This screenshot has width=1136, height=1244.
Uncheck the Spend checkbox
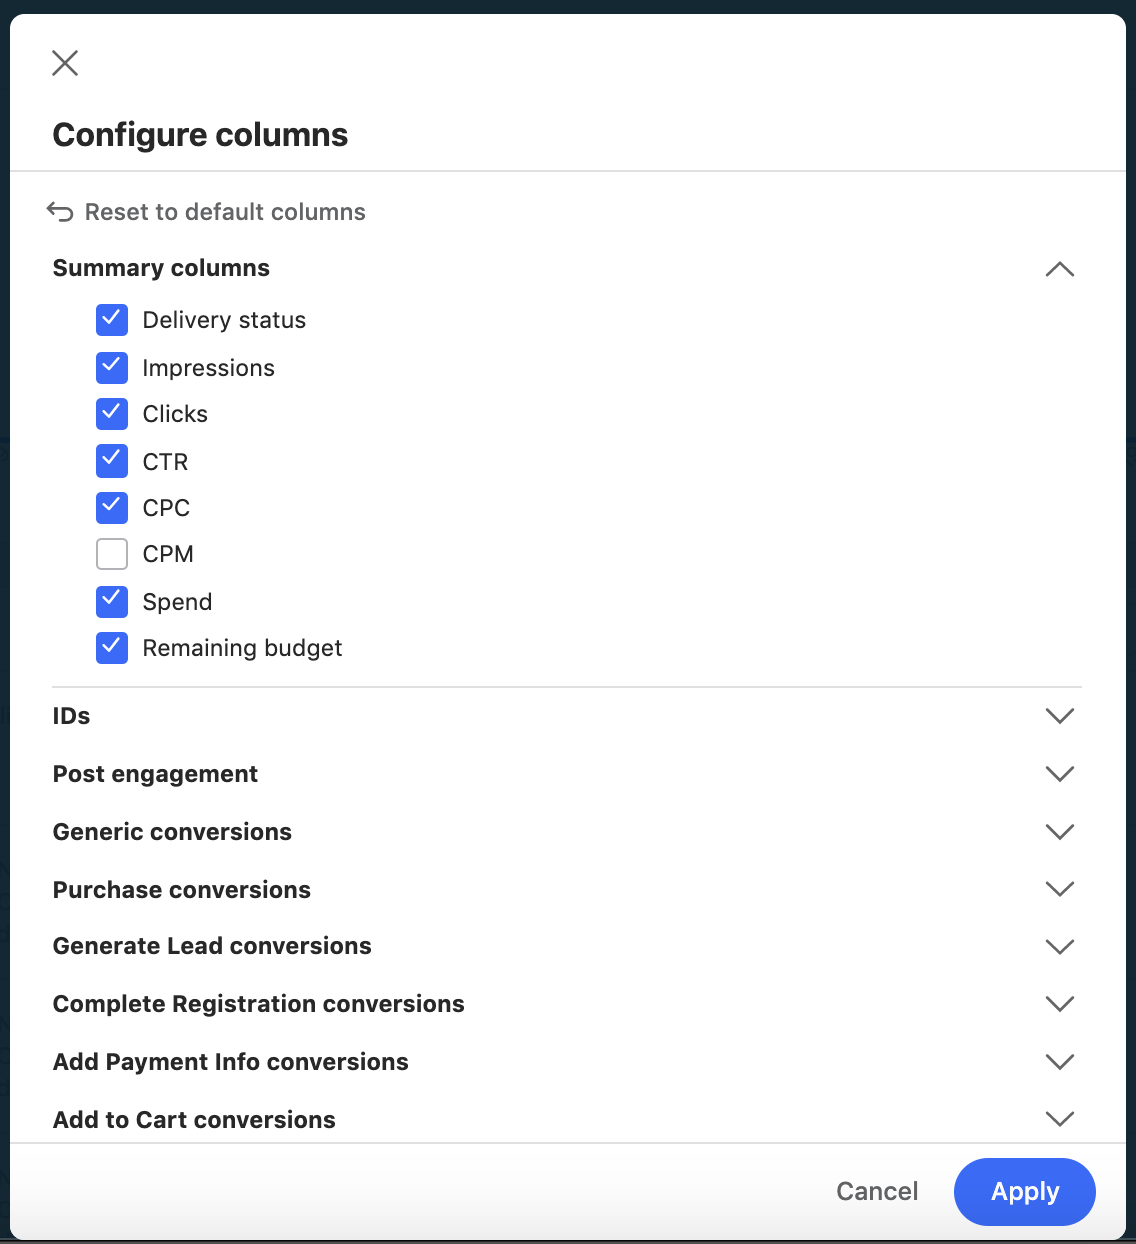point(112,601)
